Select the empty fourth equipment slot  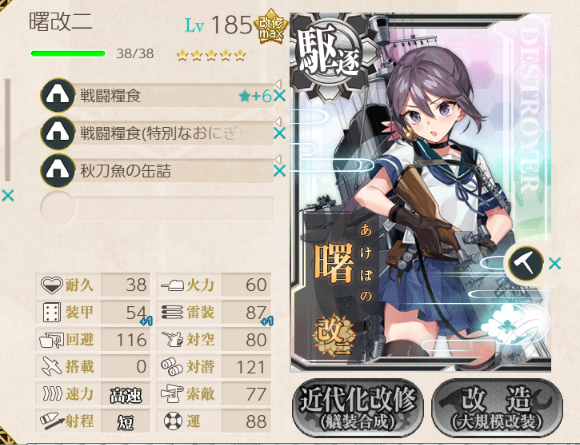157,208
